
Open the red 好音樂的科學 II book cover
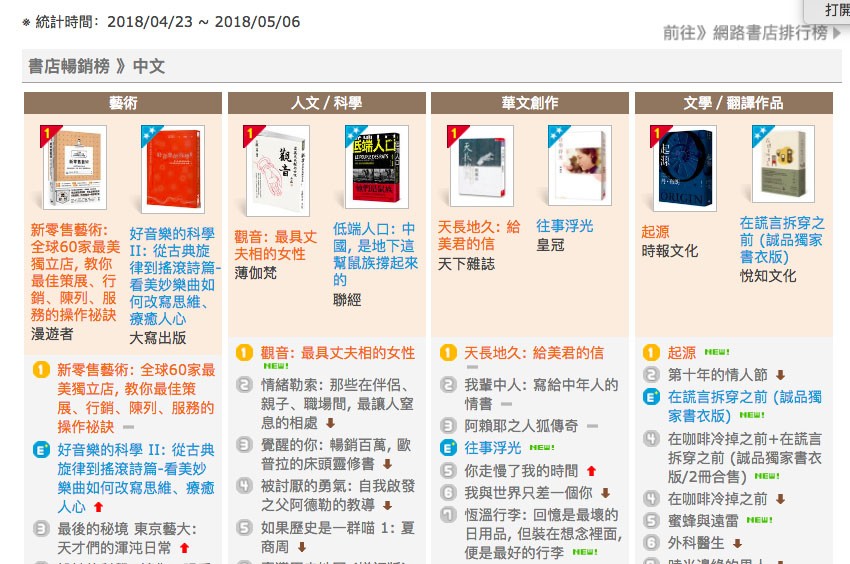coord(173,169)
